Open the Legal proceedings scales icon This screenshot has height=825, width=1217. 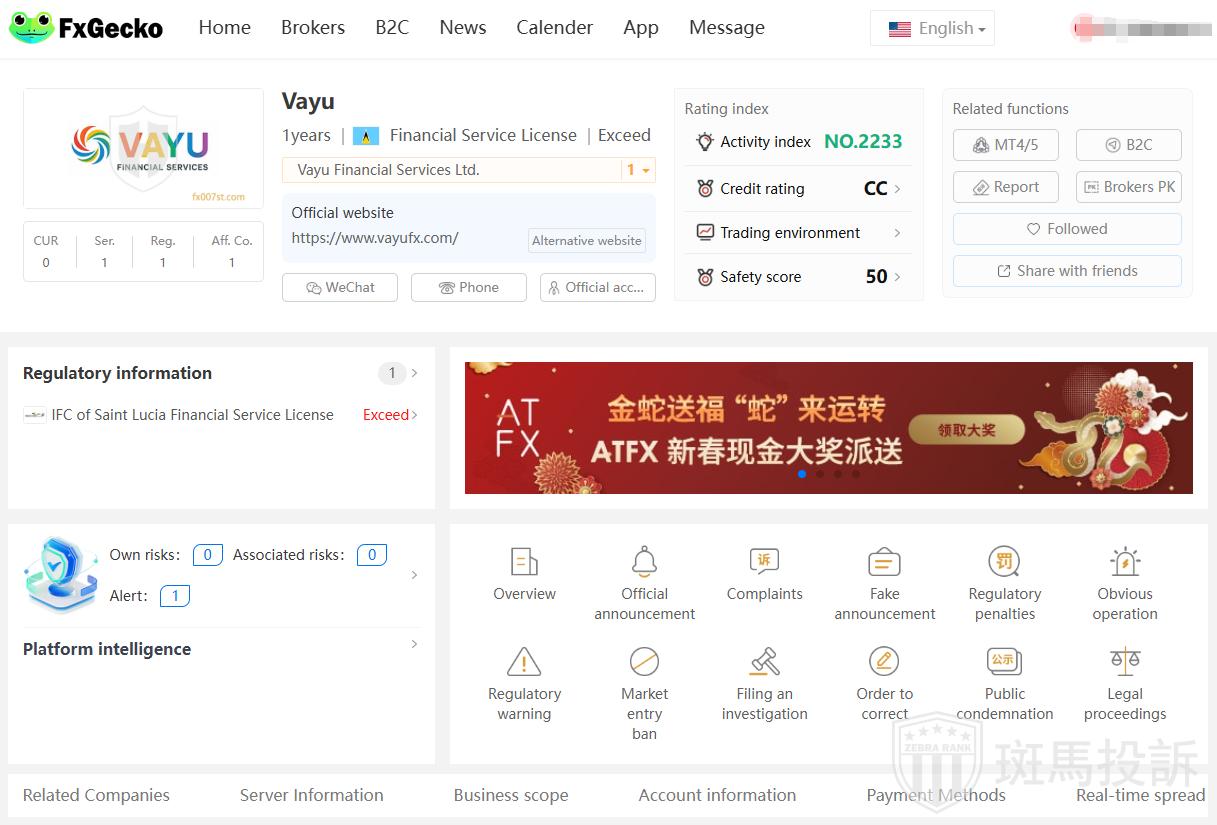(1125, 662)
